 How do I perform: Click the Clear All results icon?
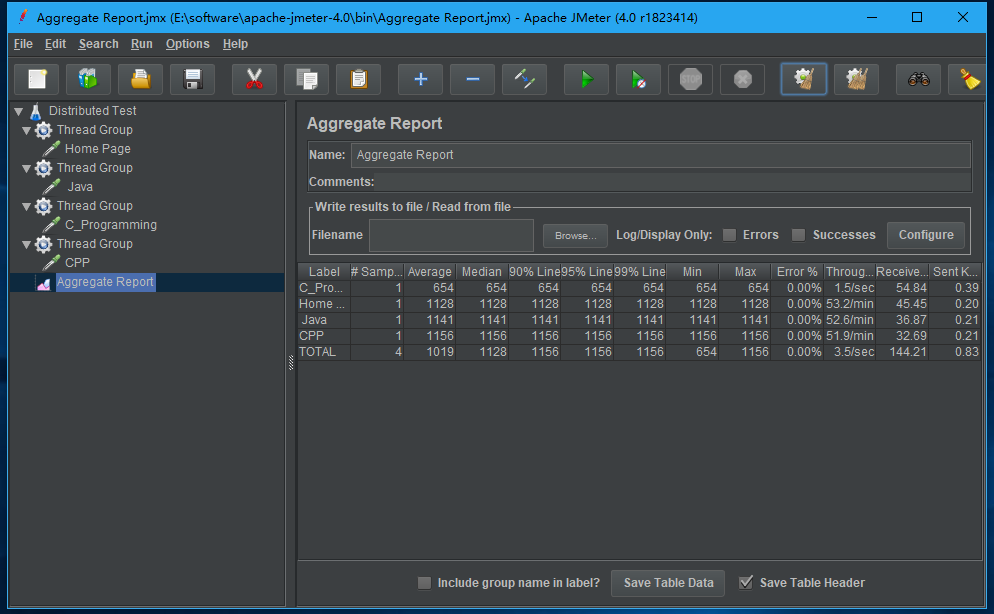pyautogui.click(x=856, y=79)
